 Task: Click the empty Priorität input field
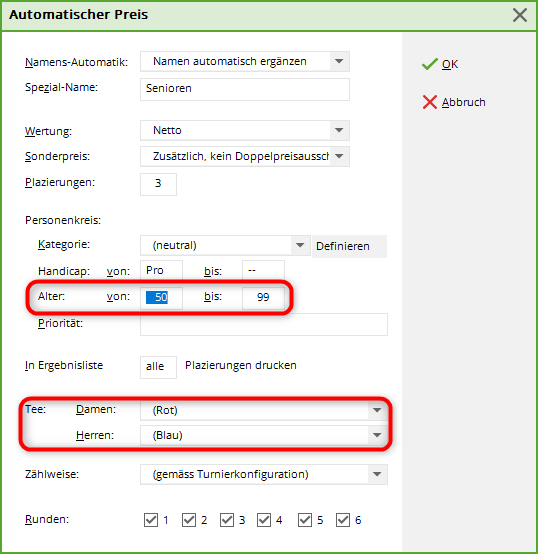[264, 324]
